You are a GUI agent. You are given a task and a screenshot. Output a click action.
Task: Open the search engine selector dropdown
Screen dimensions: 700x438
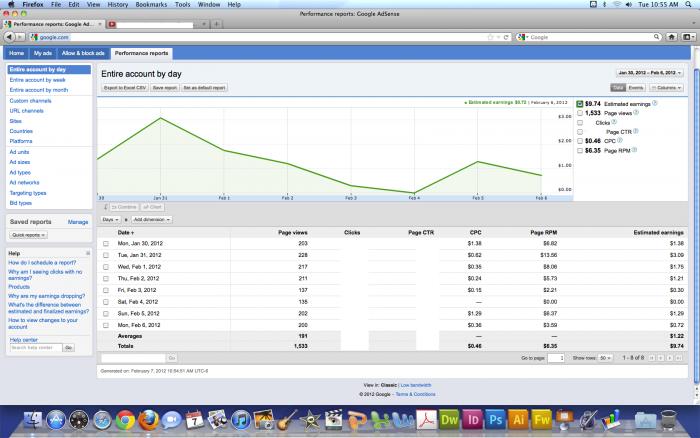click(523, 38)
